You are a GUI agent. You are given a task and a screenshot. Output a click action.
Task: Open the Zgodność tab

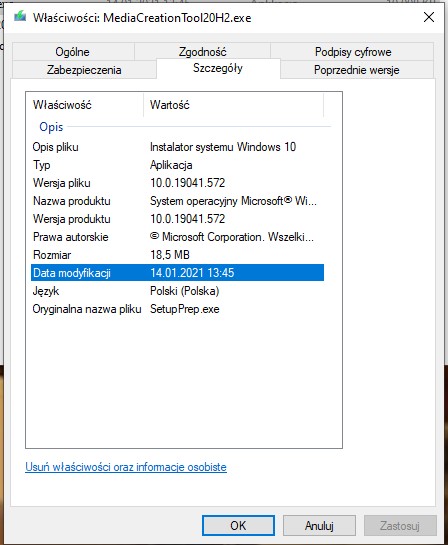202,52
